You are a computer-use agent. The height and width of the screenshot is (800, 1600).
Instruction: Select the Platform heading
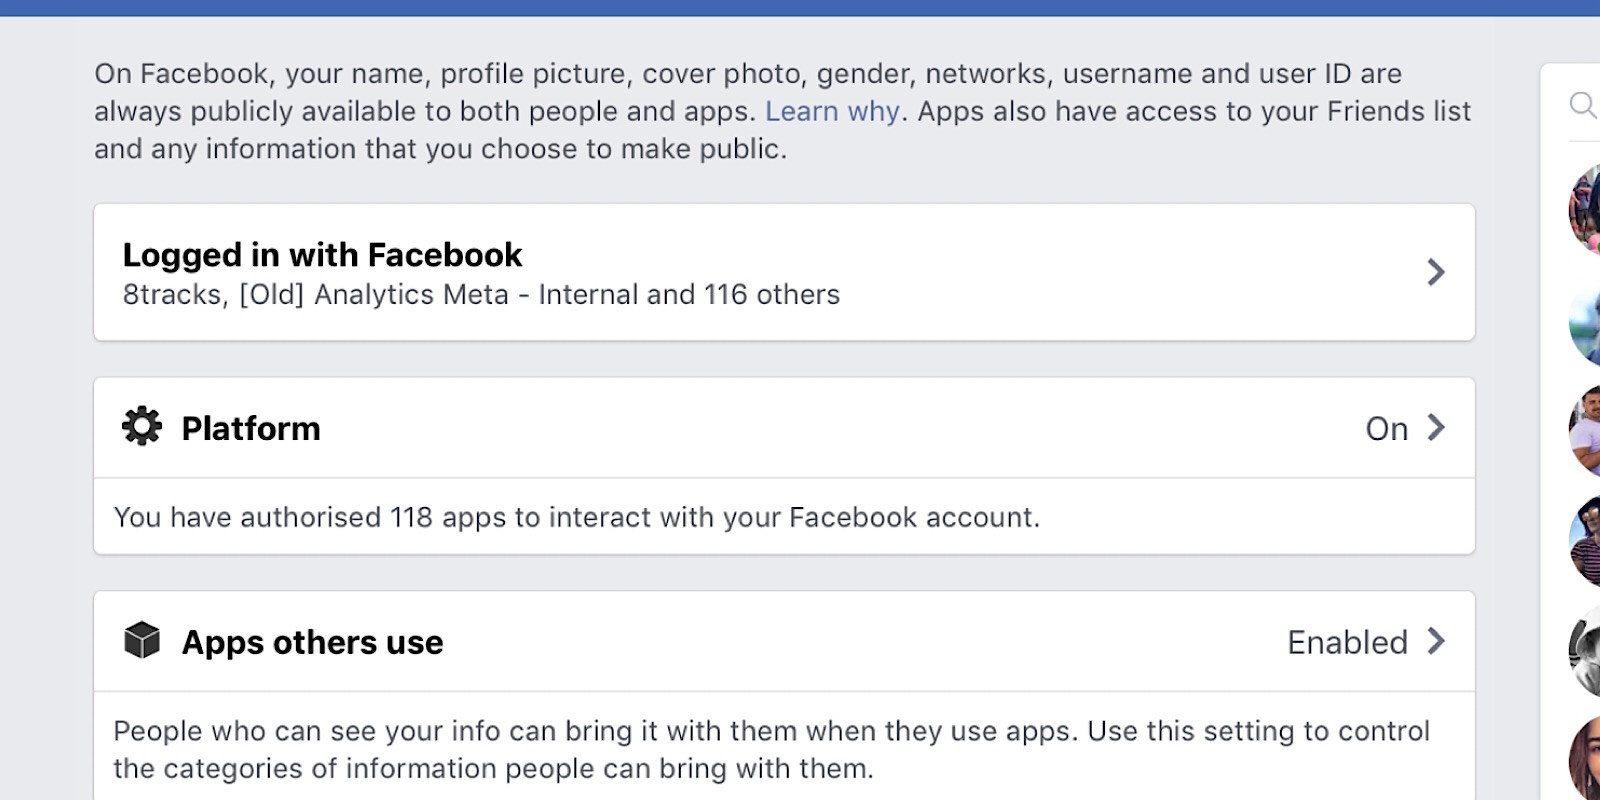pyautogui.click(x=251, y=429)
